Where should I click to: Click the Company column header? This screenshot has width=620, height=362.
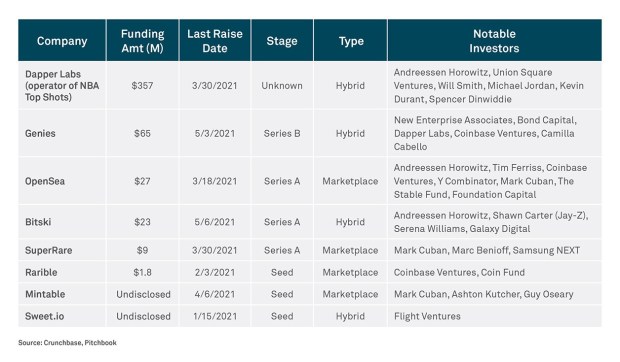coord(62,41)
